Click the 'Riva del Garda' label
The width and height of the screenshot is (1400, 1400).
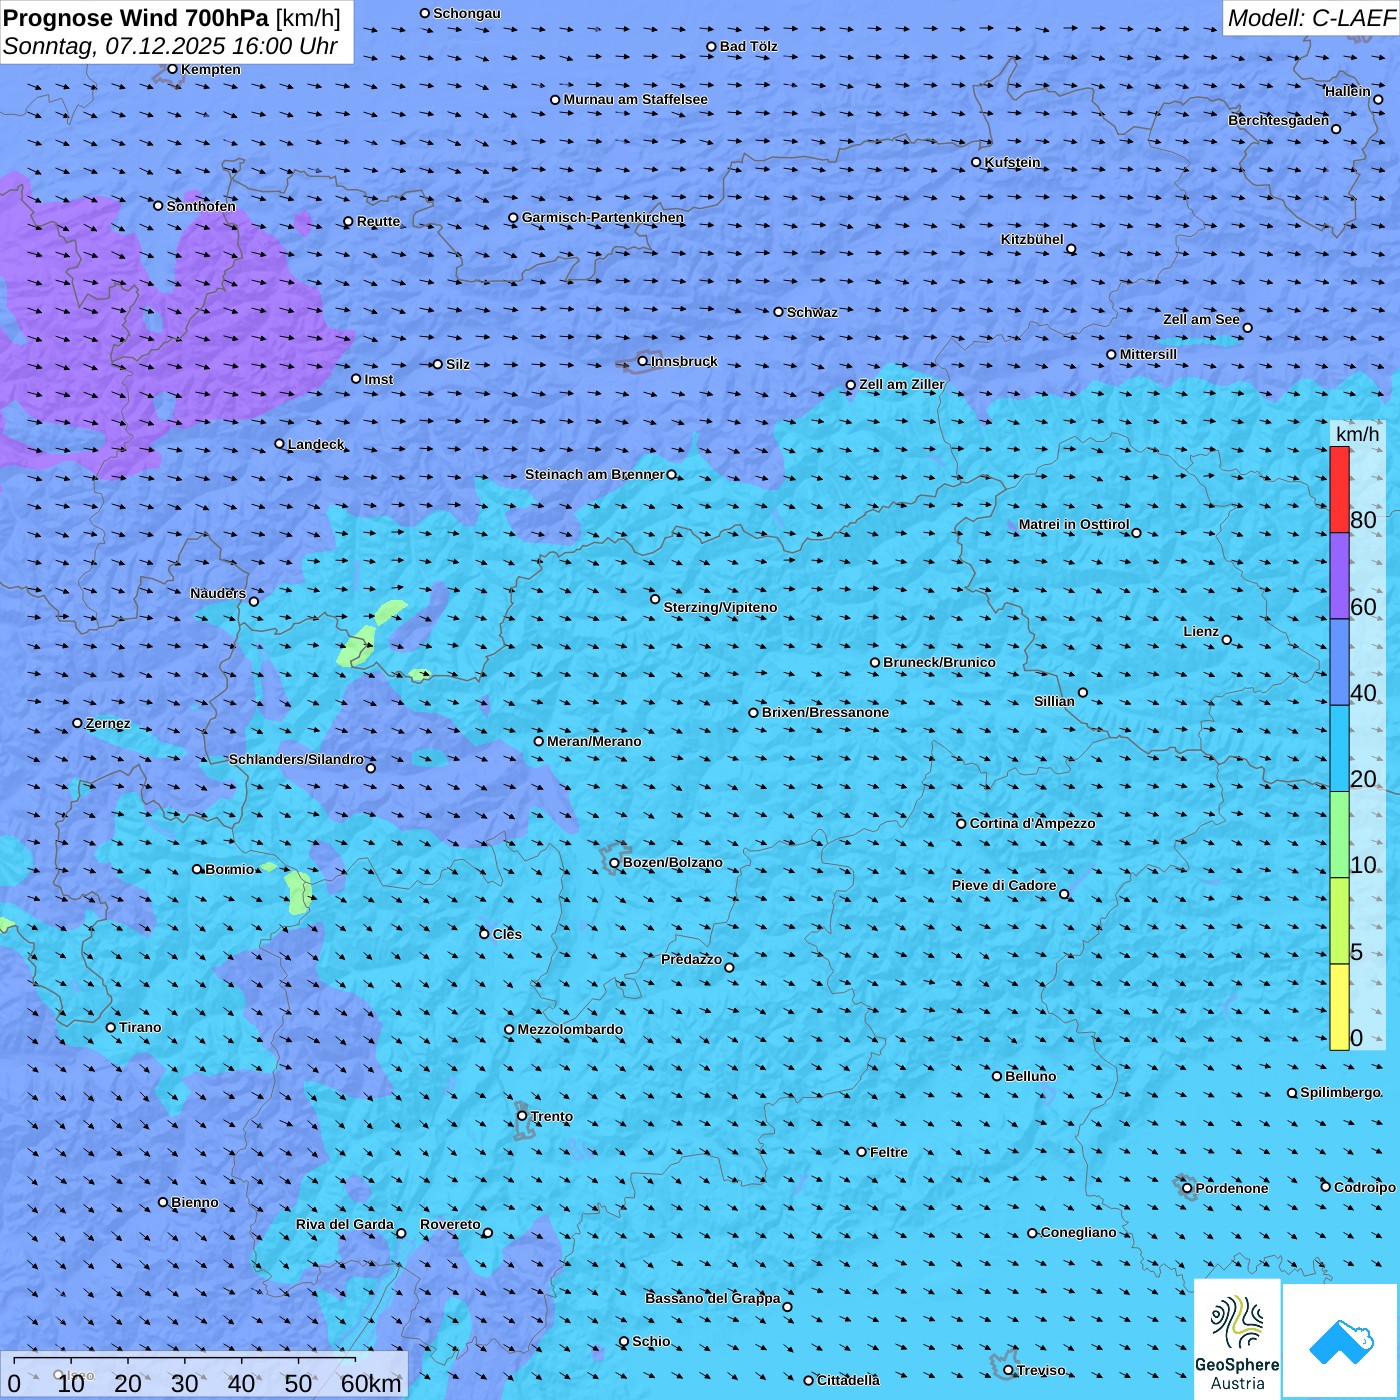[x=345, y=1224]
